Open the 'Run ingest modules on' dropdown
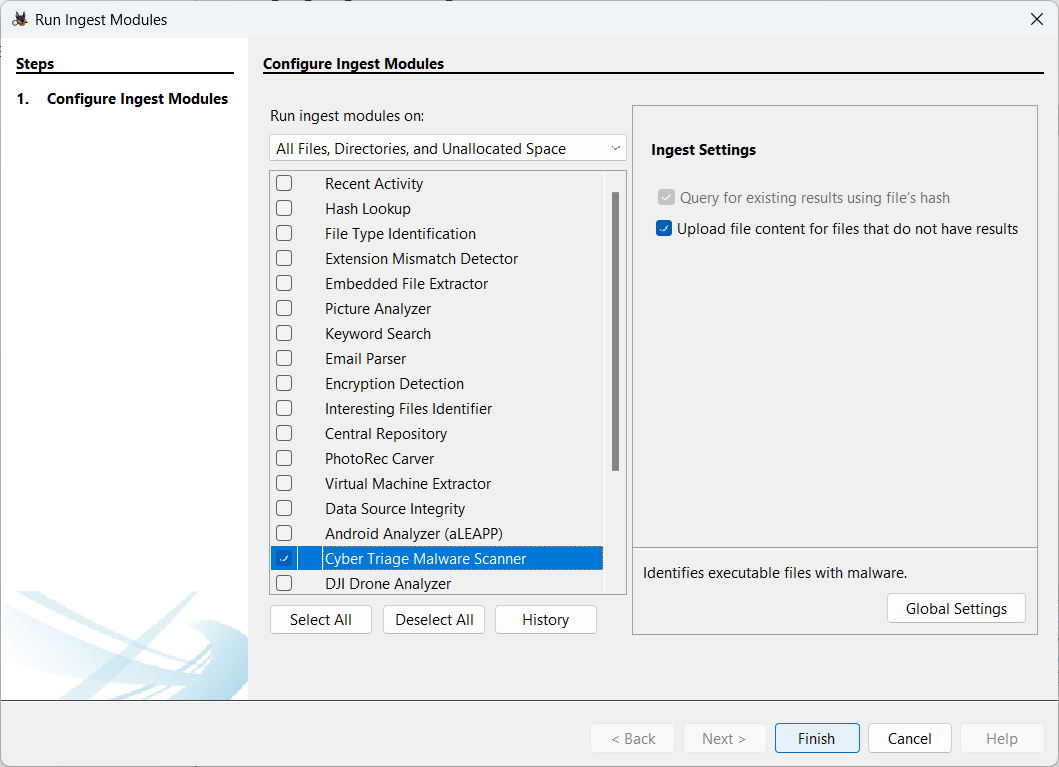Viewport: 1059px width, 767px height. pyautogui.click(x=447, y=148)
